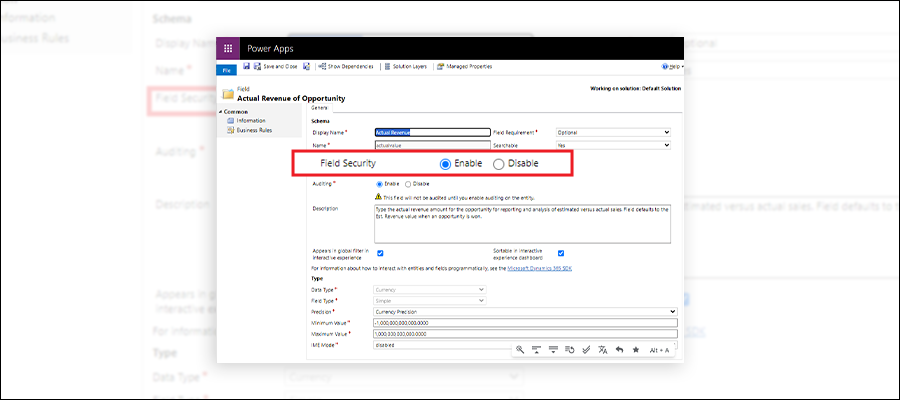The height and width of the screenshot is (400, 900).
Task: Open the Data Type dropdown
Action: point(430,290)
